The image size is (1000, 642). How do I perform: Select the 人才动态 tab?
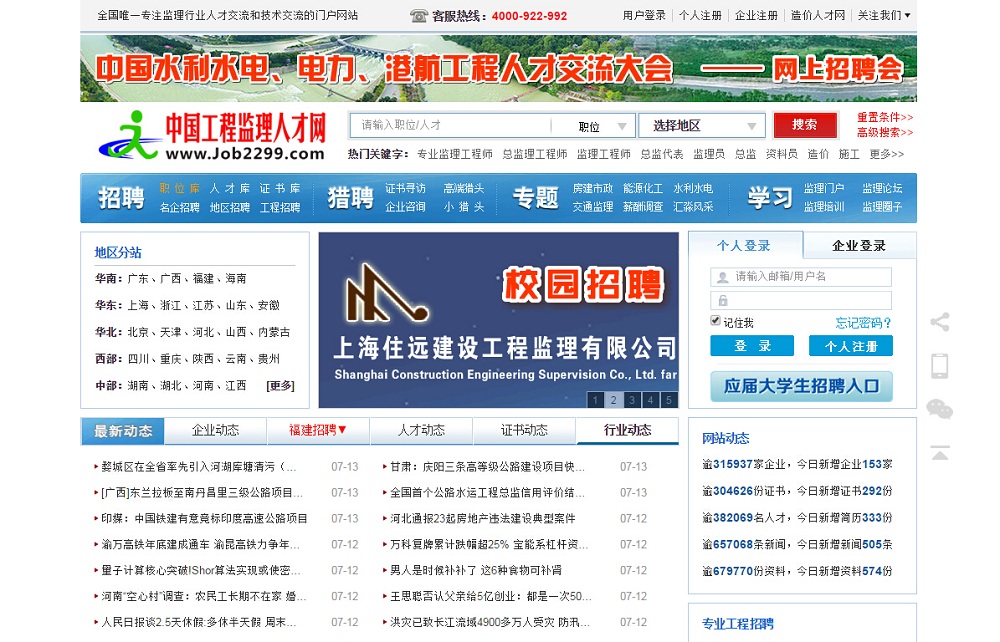[422, 430]
